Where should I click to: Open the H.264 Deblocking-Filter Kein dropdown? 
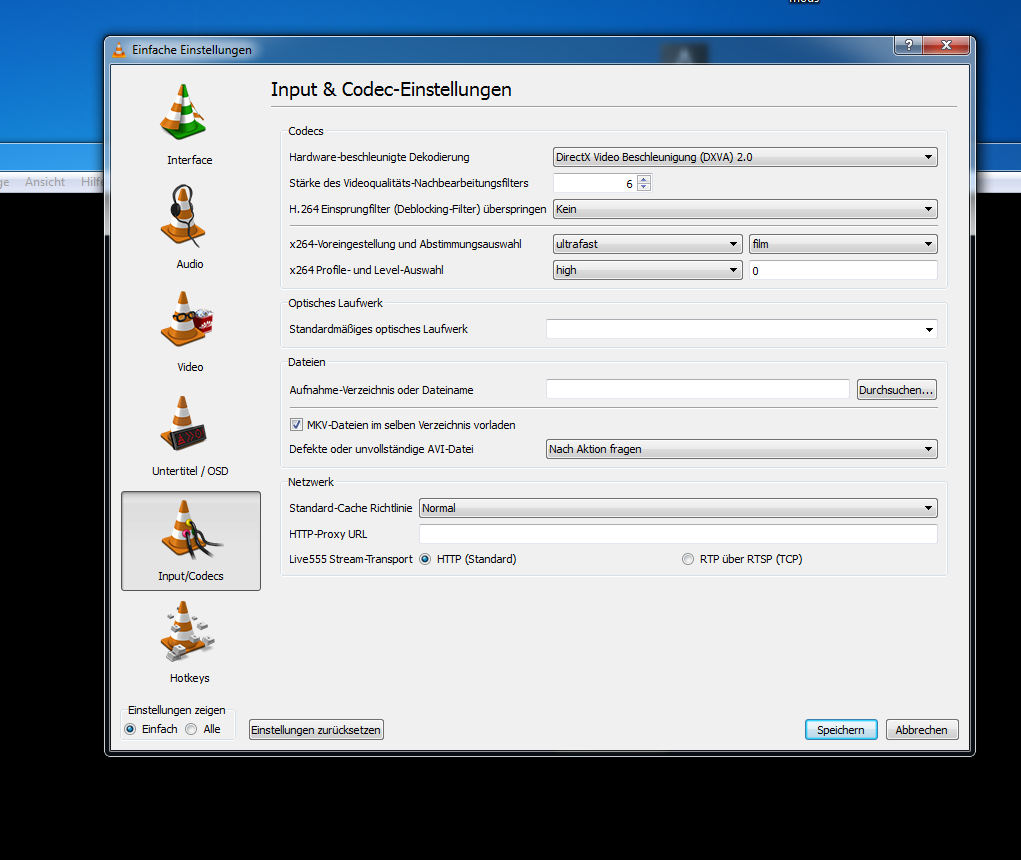tap(745, 209)
